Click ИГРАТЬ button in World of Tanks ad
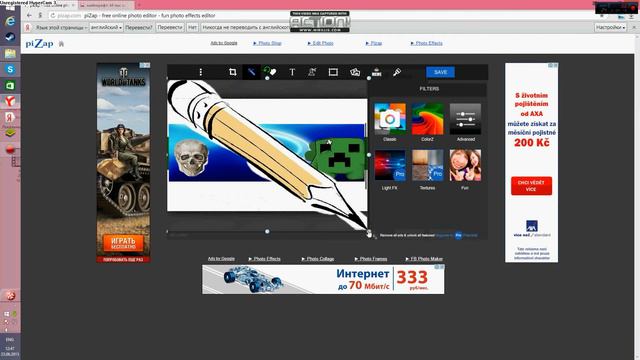The width and height of the screenshot is (640, 360). 123,243
